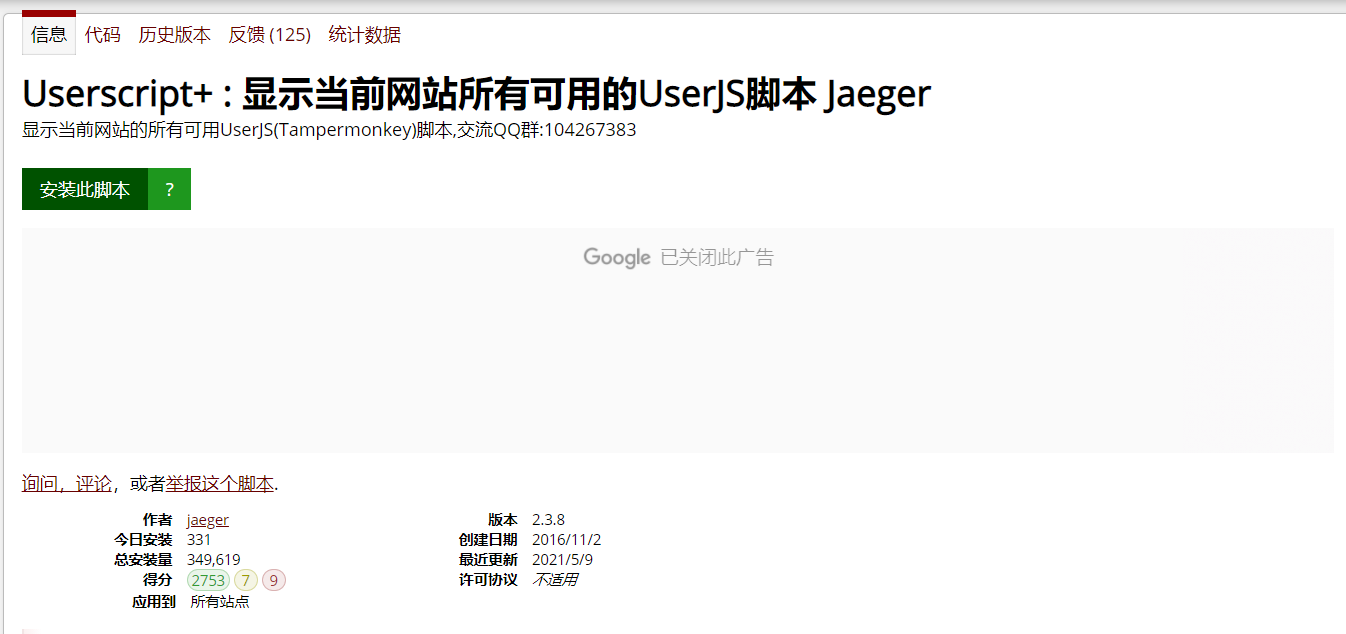This screenshot has width=1346, height=634.
Task: Click the 最近更新 label
Action: point(488,560)
